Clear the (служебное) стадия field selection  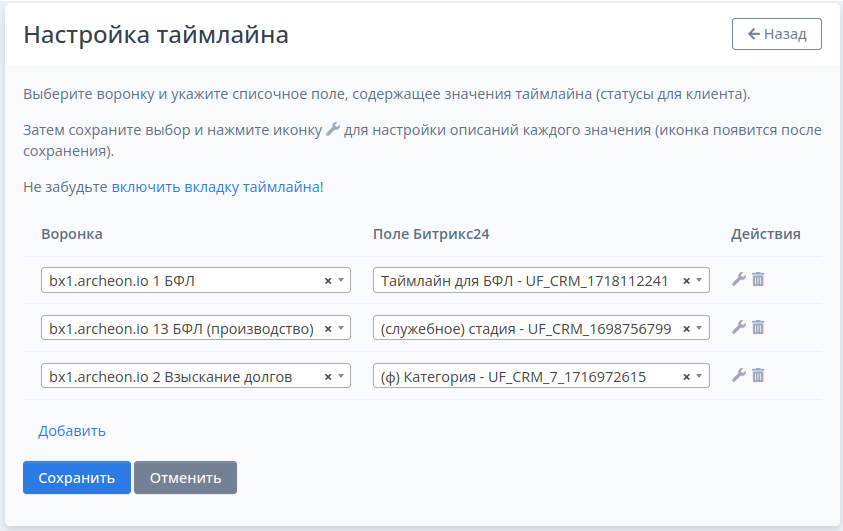tap(687, 329)
